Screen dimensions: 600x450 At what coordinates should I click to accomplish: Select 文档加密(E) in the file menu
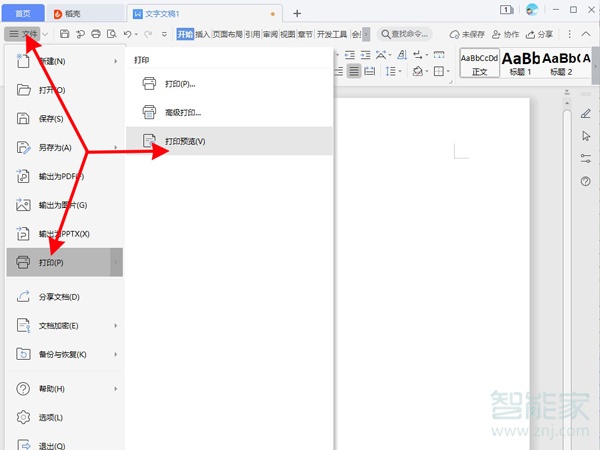tap(65, 326)
